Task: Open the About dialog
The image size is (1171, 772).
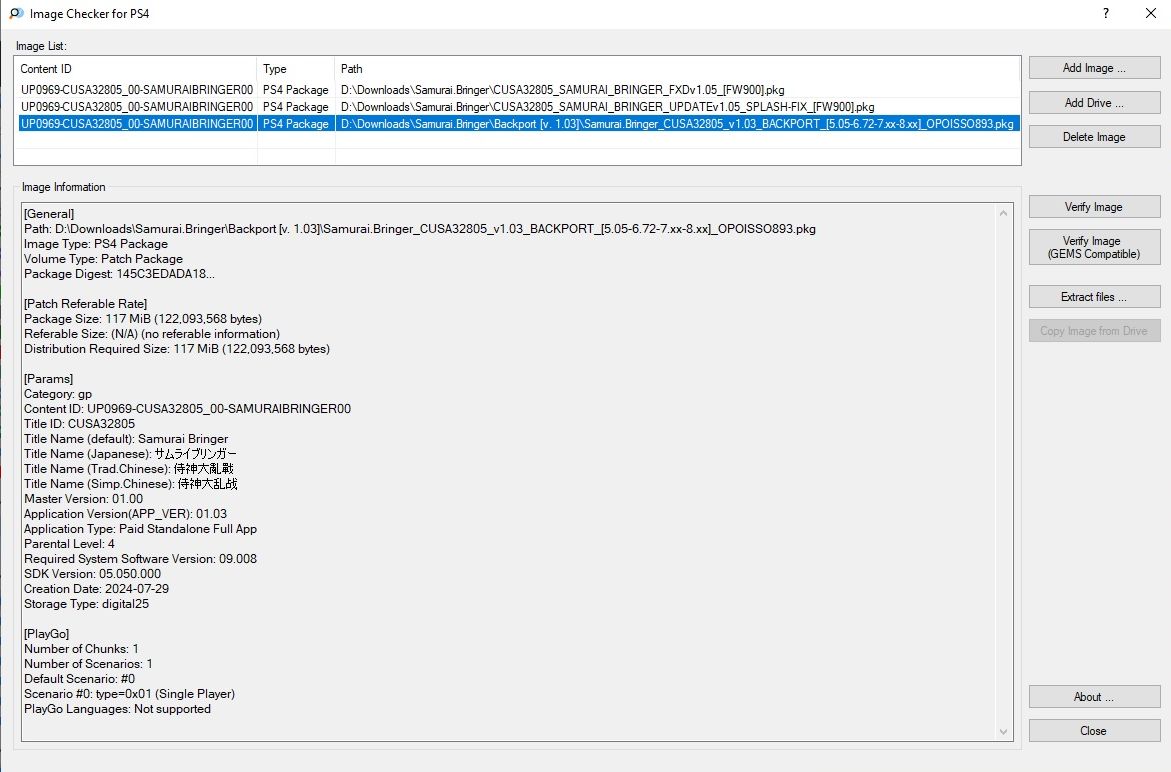Action: tap(1094, 697)
